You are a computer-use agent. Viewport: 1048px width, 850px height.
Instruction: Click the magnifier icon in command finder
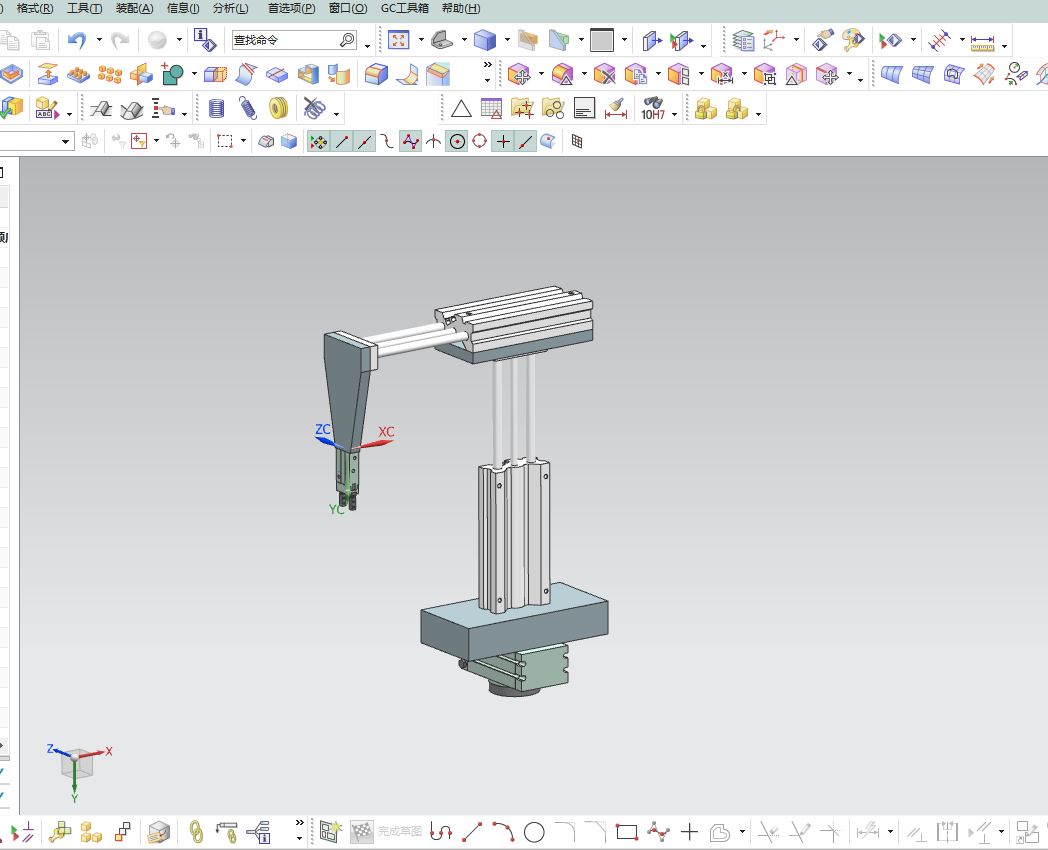[348, 40]
